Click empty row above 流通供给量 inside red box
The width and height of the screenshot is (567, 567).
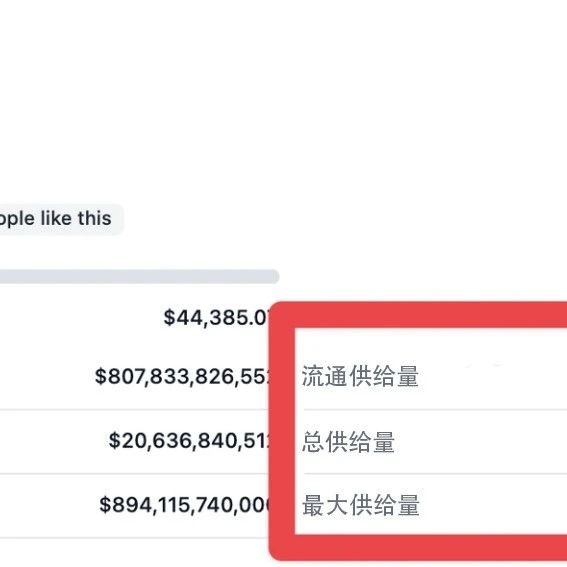point(431,344)
